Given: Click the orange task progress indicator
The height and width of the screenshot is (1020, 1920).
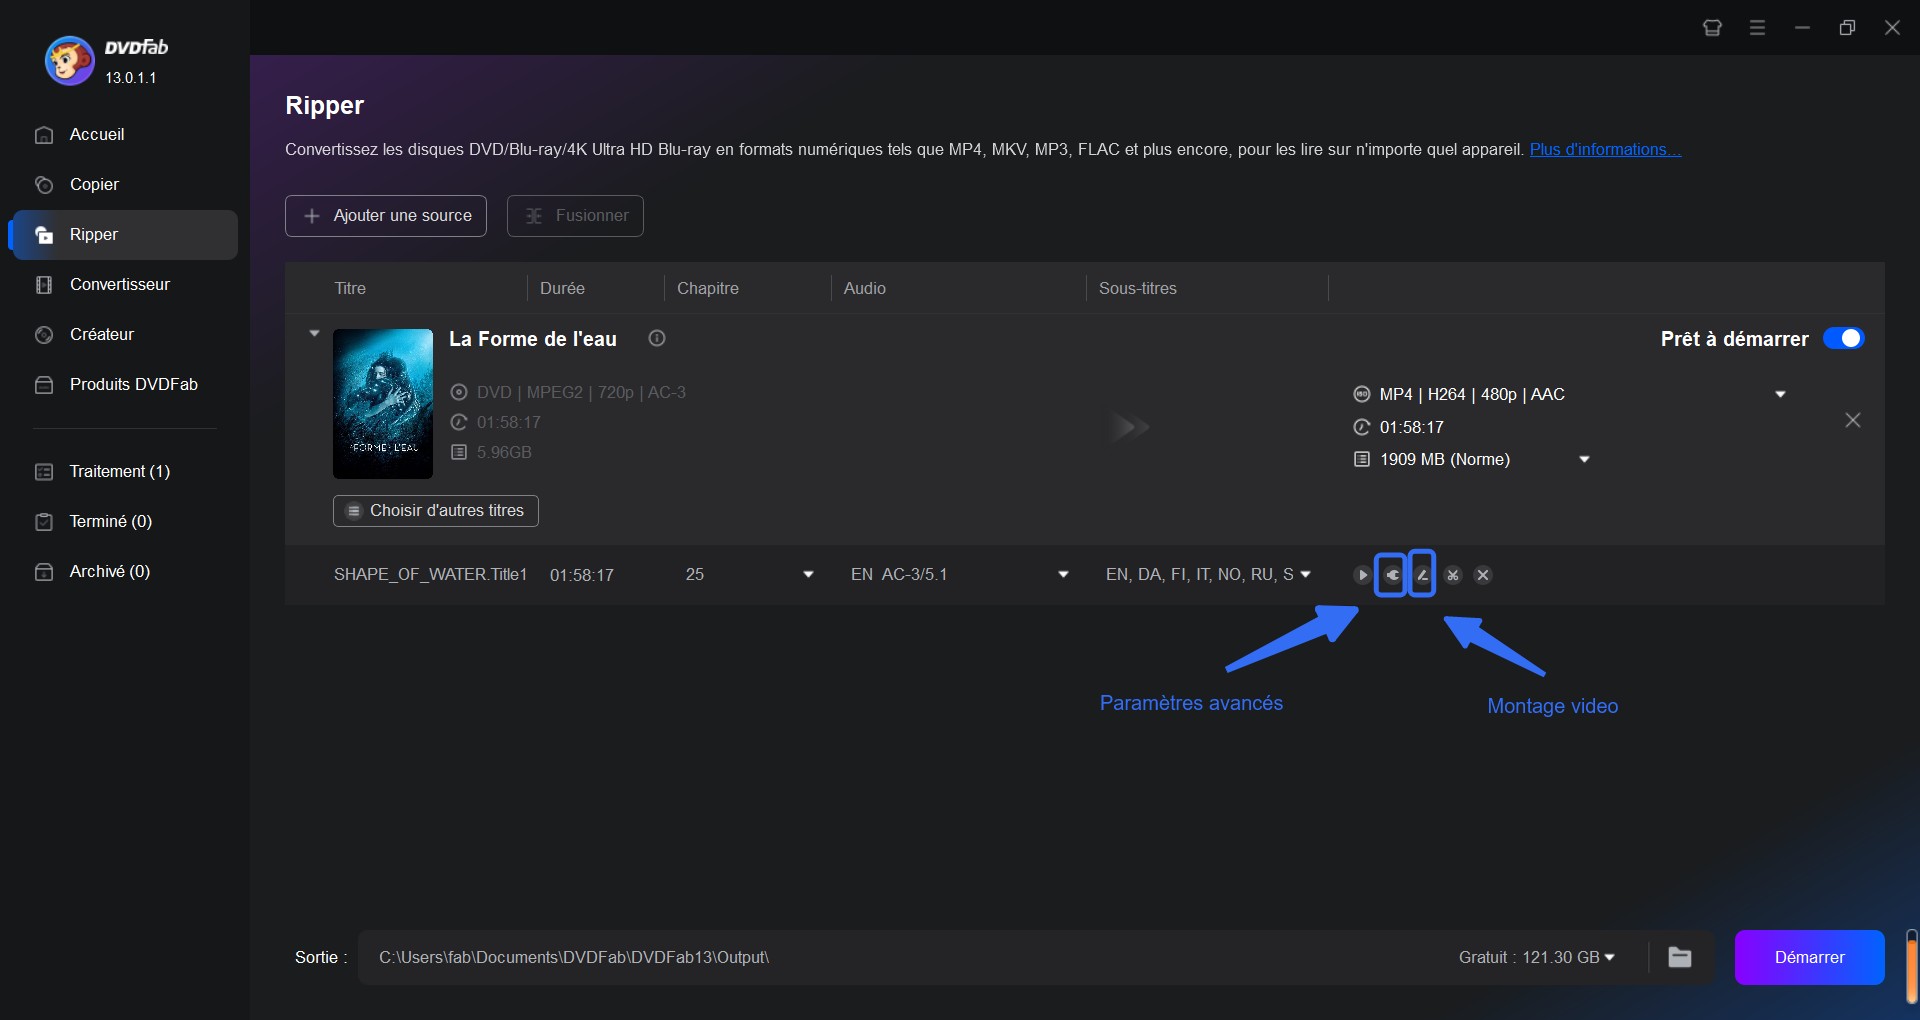Looking at the screenshot, I should tap(1912, 967).
